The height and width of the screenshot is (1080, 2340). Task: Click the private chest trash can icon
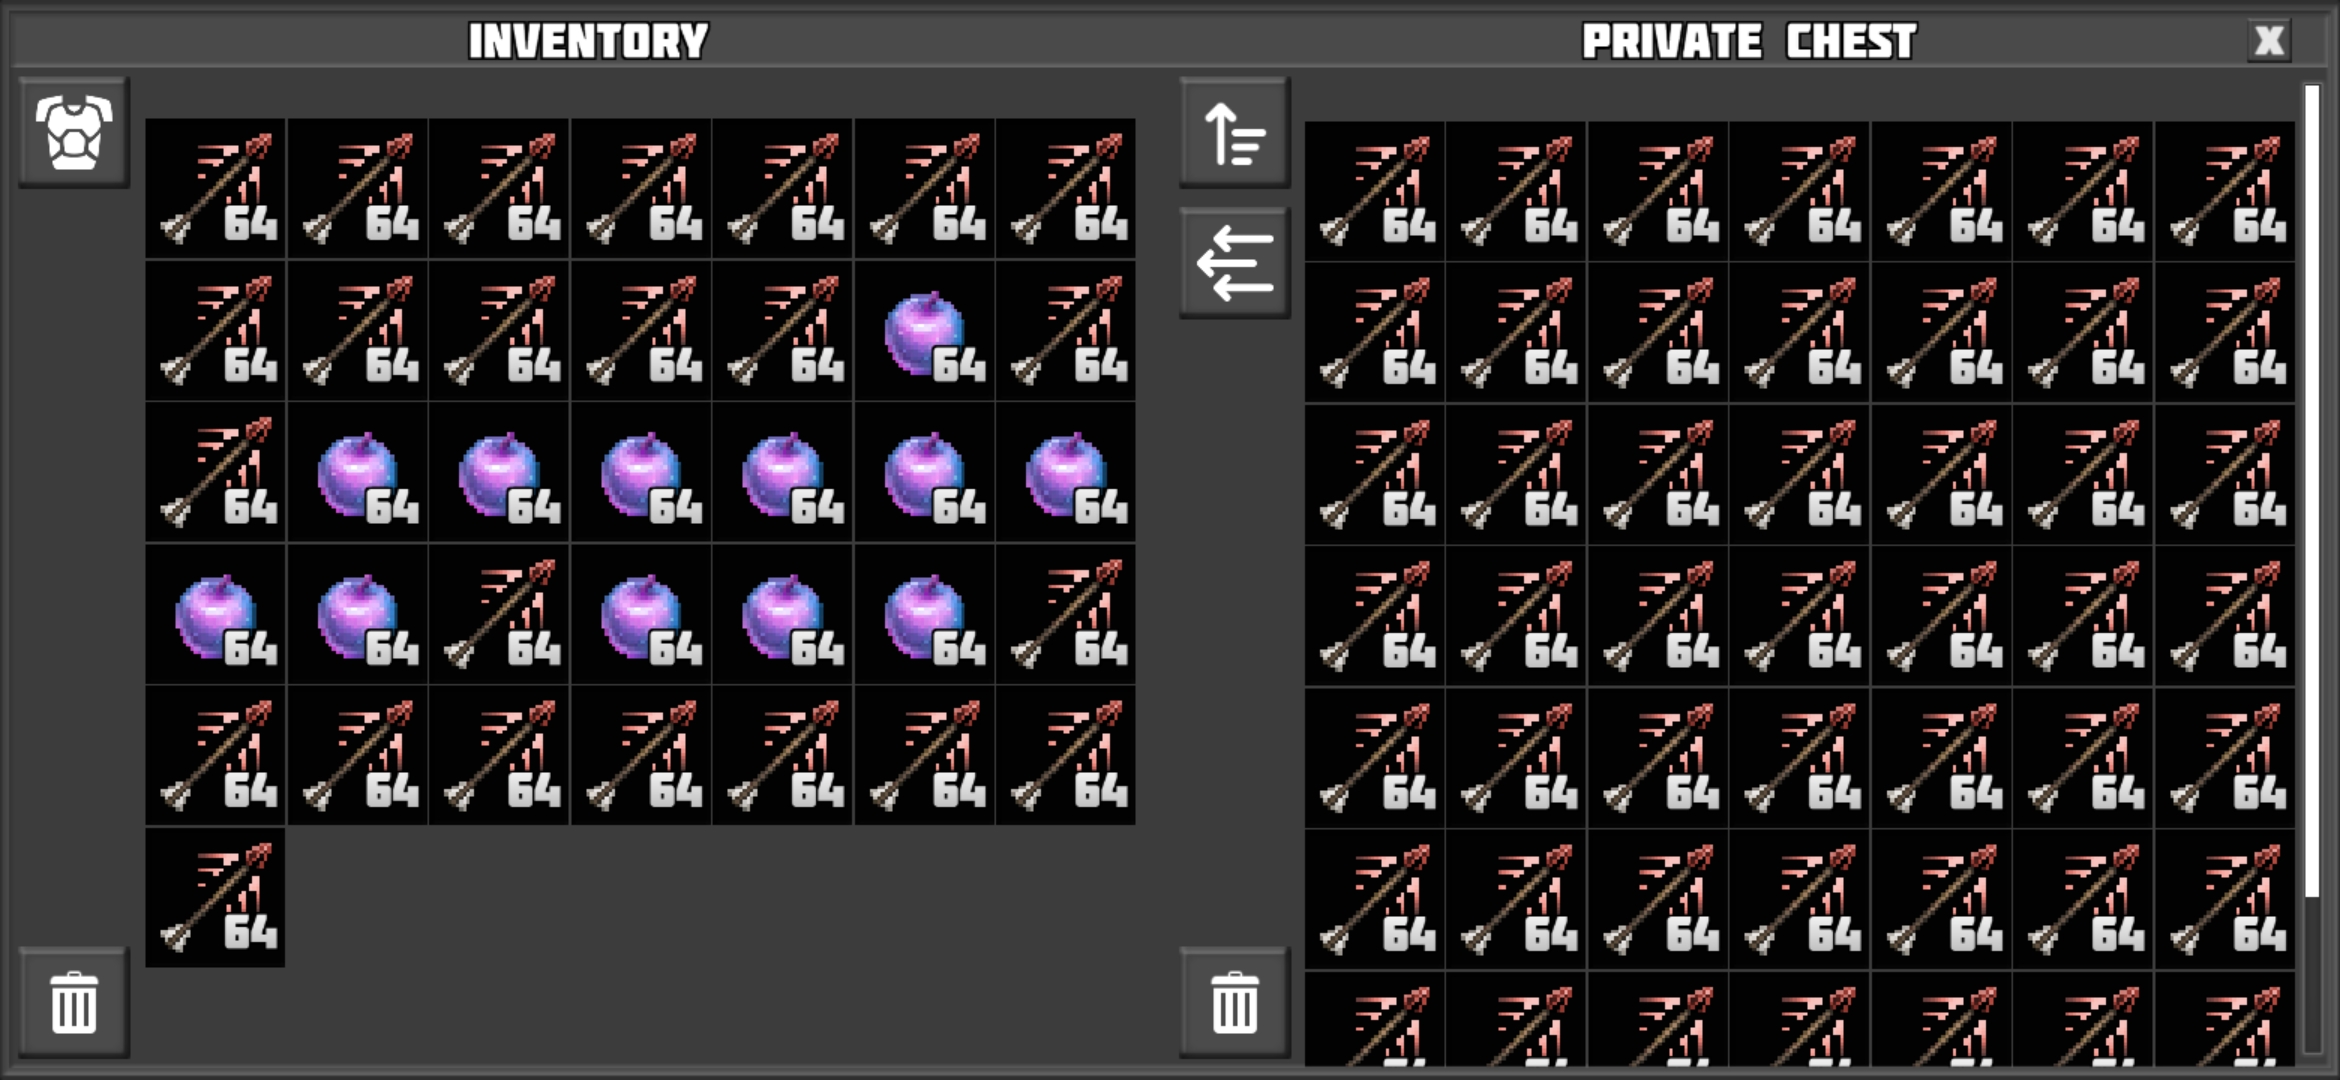click(x=1234, y=1002)
